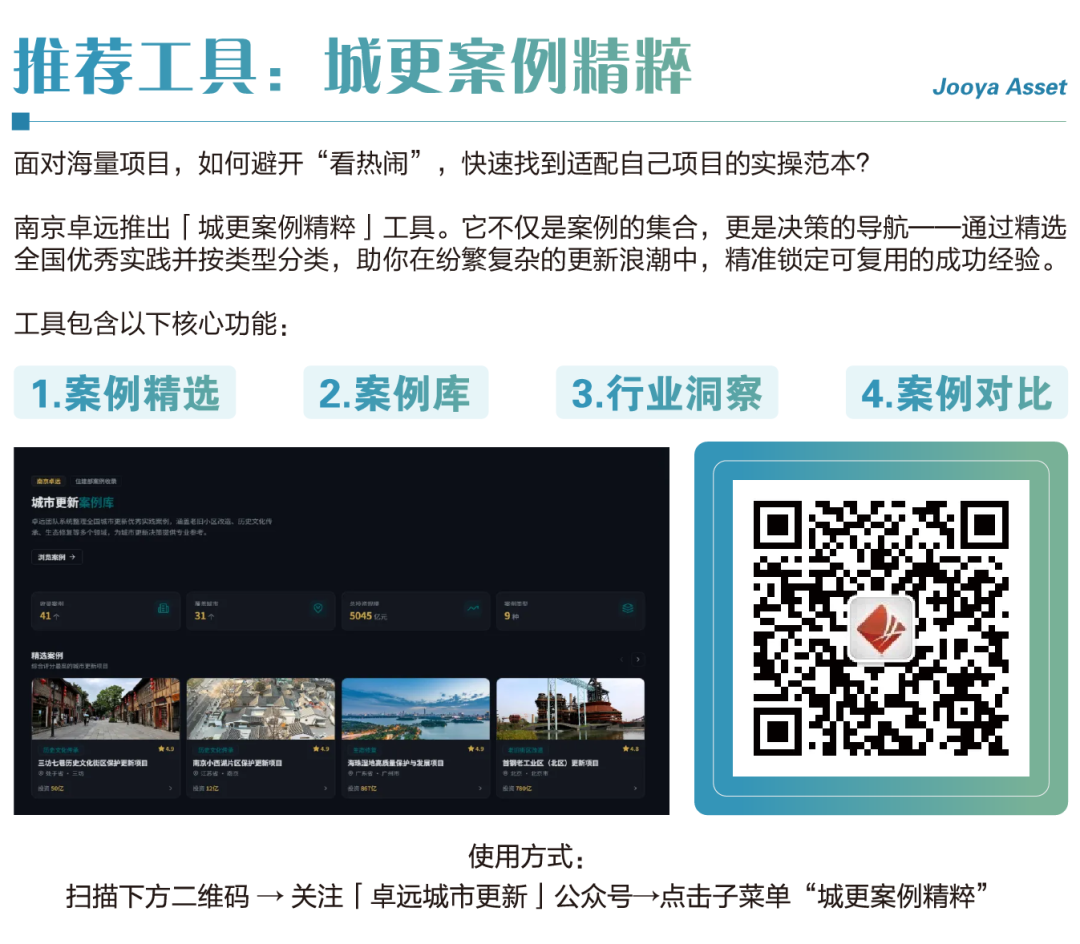Click the QR code center logo

881,629
